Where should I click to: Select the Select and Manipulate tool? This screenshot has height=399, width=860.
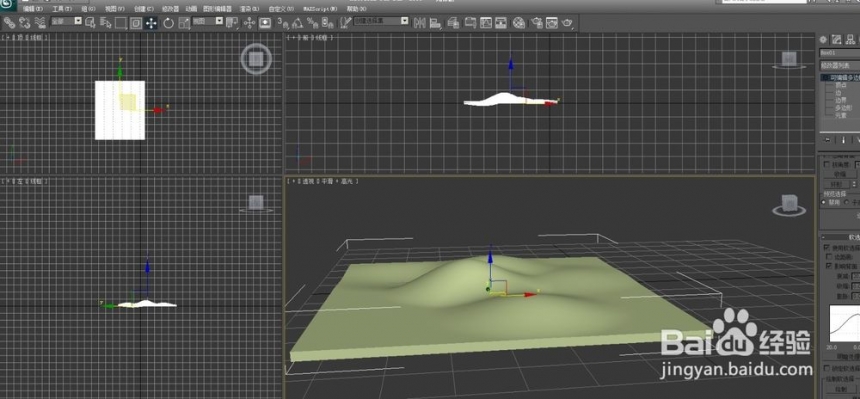(249, 23)
